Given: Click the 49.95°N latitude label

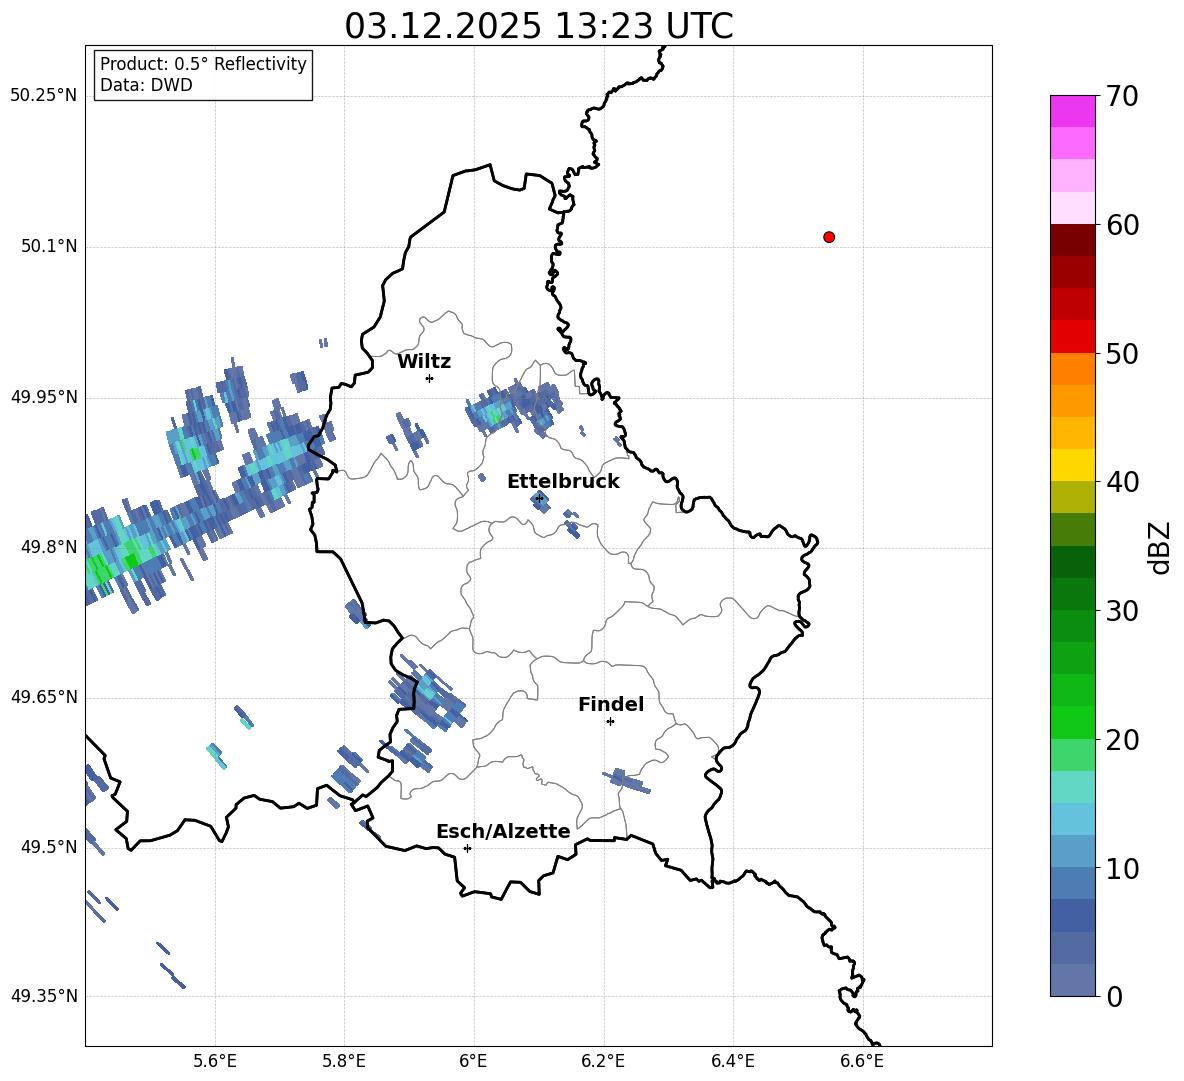Looking at the screenshot, I should (44, 397).
